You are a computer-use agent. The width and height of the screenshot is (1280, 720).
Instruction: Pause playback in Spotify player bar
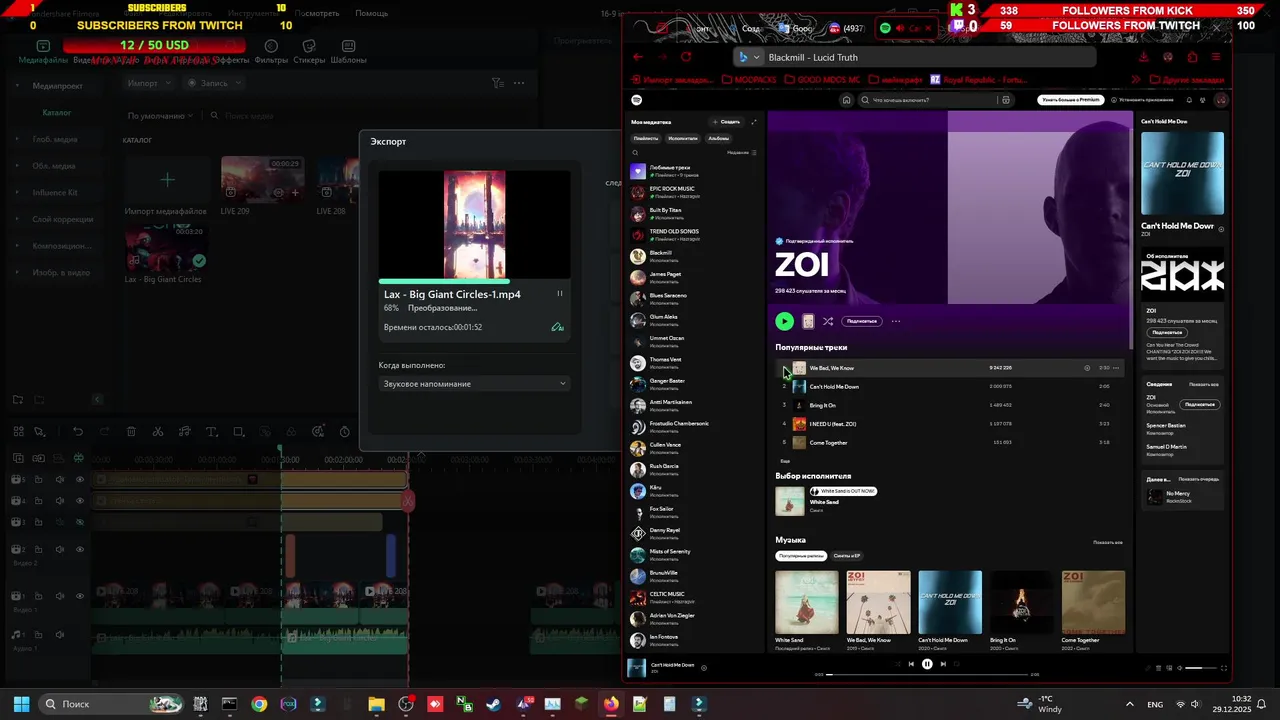click(927, 664)
